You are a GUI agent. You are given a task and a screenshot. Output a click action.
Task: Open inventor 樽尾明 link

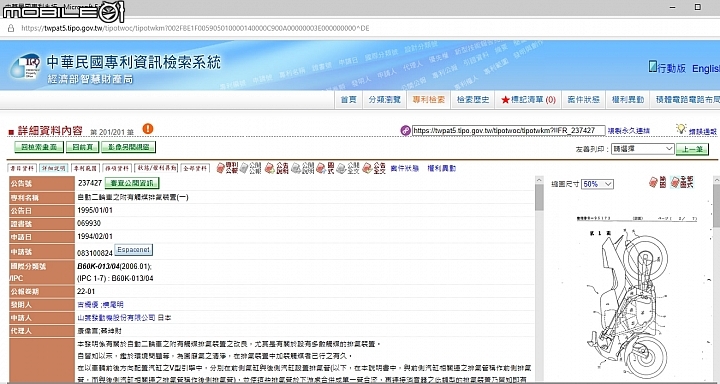(x=112, y=305)
